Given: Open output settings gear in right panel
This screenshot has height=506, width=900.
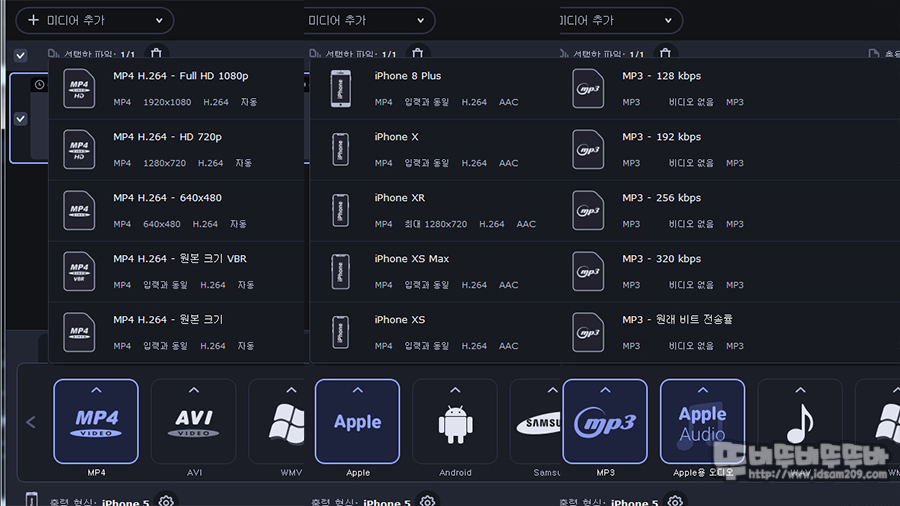Looking at the screenshot, I should (x=675, y=501).
